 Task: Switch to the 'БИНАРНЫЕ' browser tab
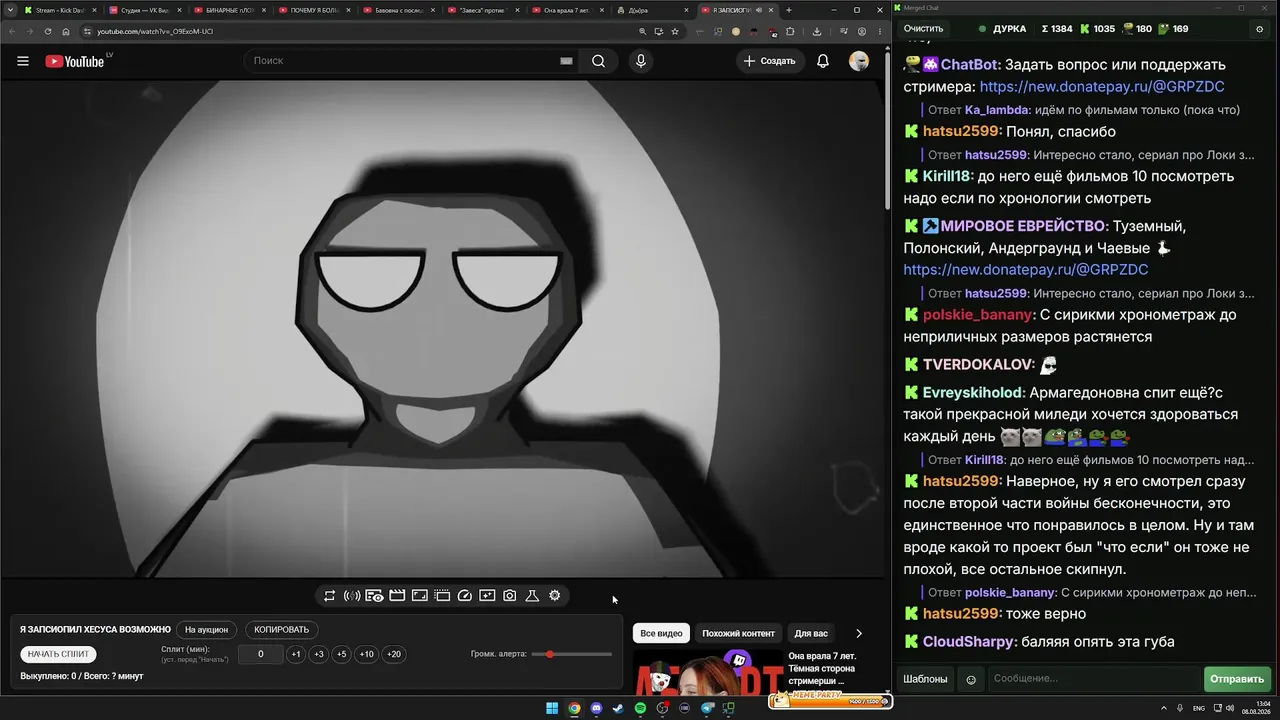(229, 10)
